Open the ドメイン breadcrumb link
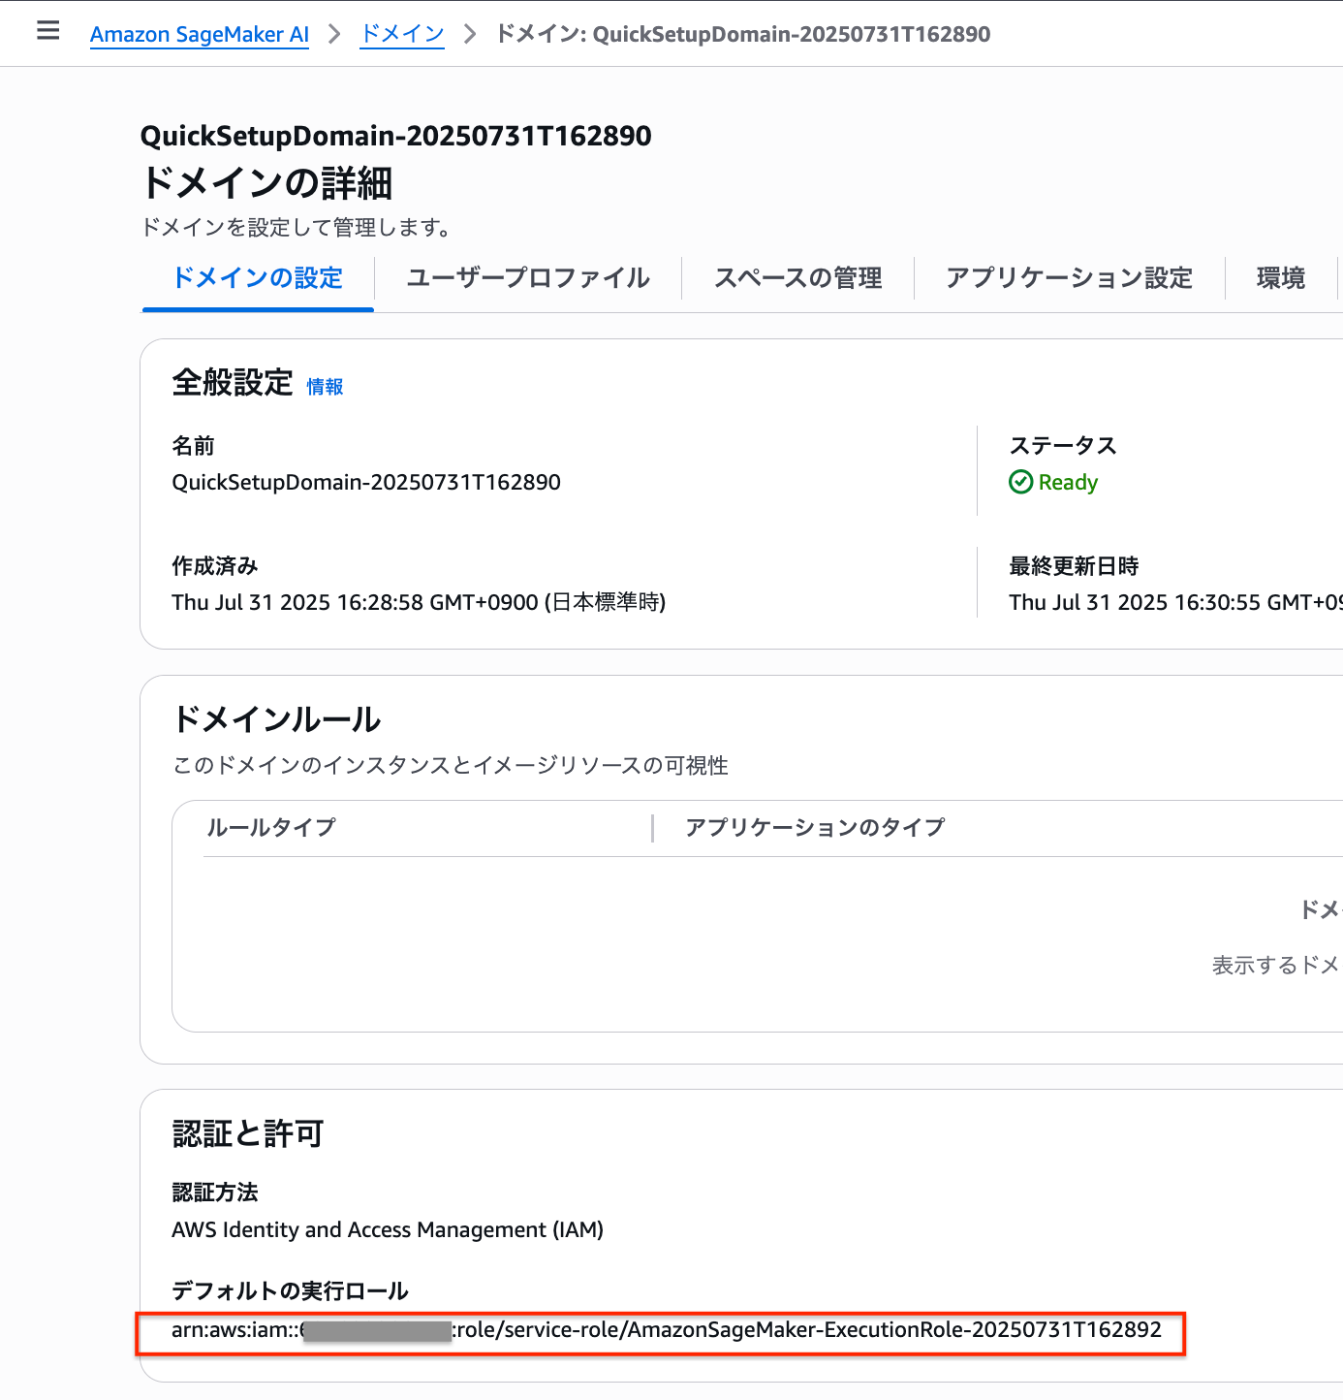This screenshot has width=1343, height=1400. point(402,34)
